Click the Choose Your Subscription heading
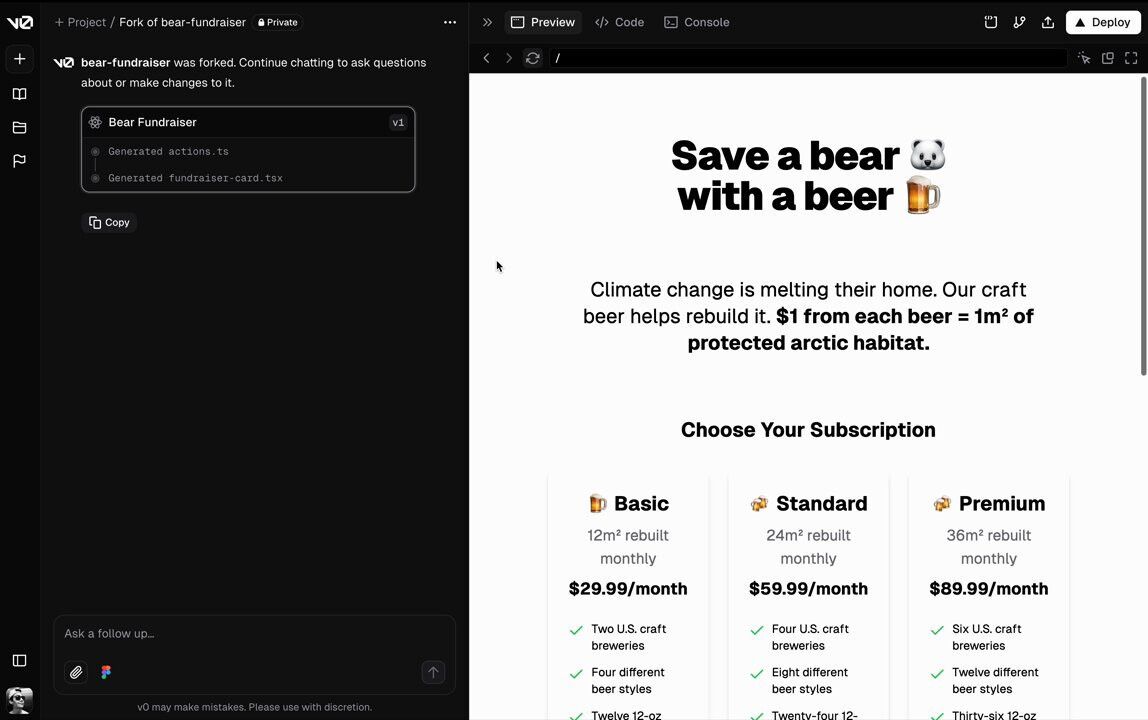Screen dimensions: 1148x720 [808, 430]
